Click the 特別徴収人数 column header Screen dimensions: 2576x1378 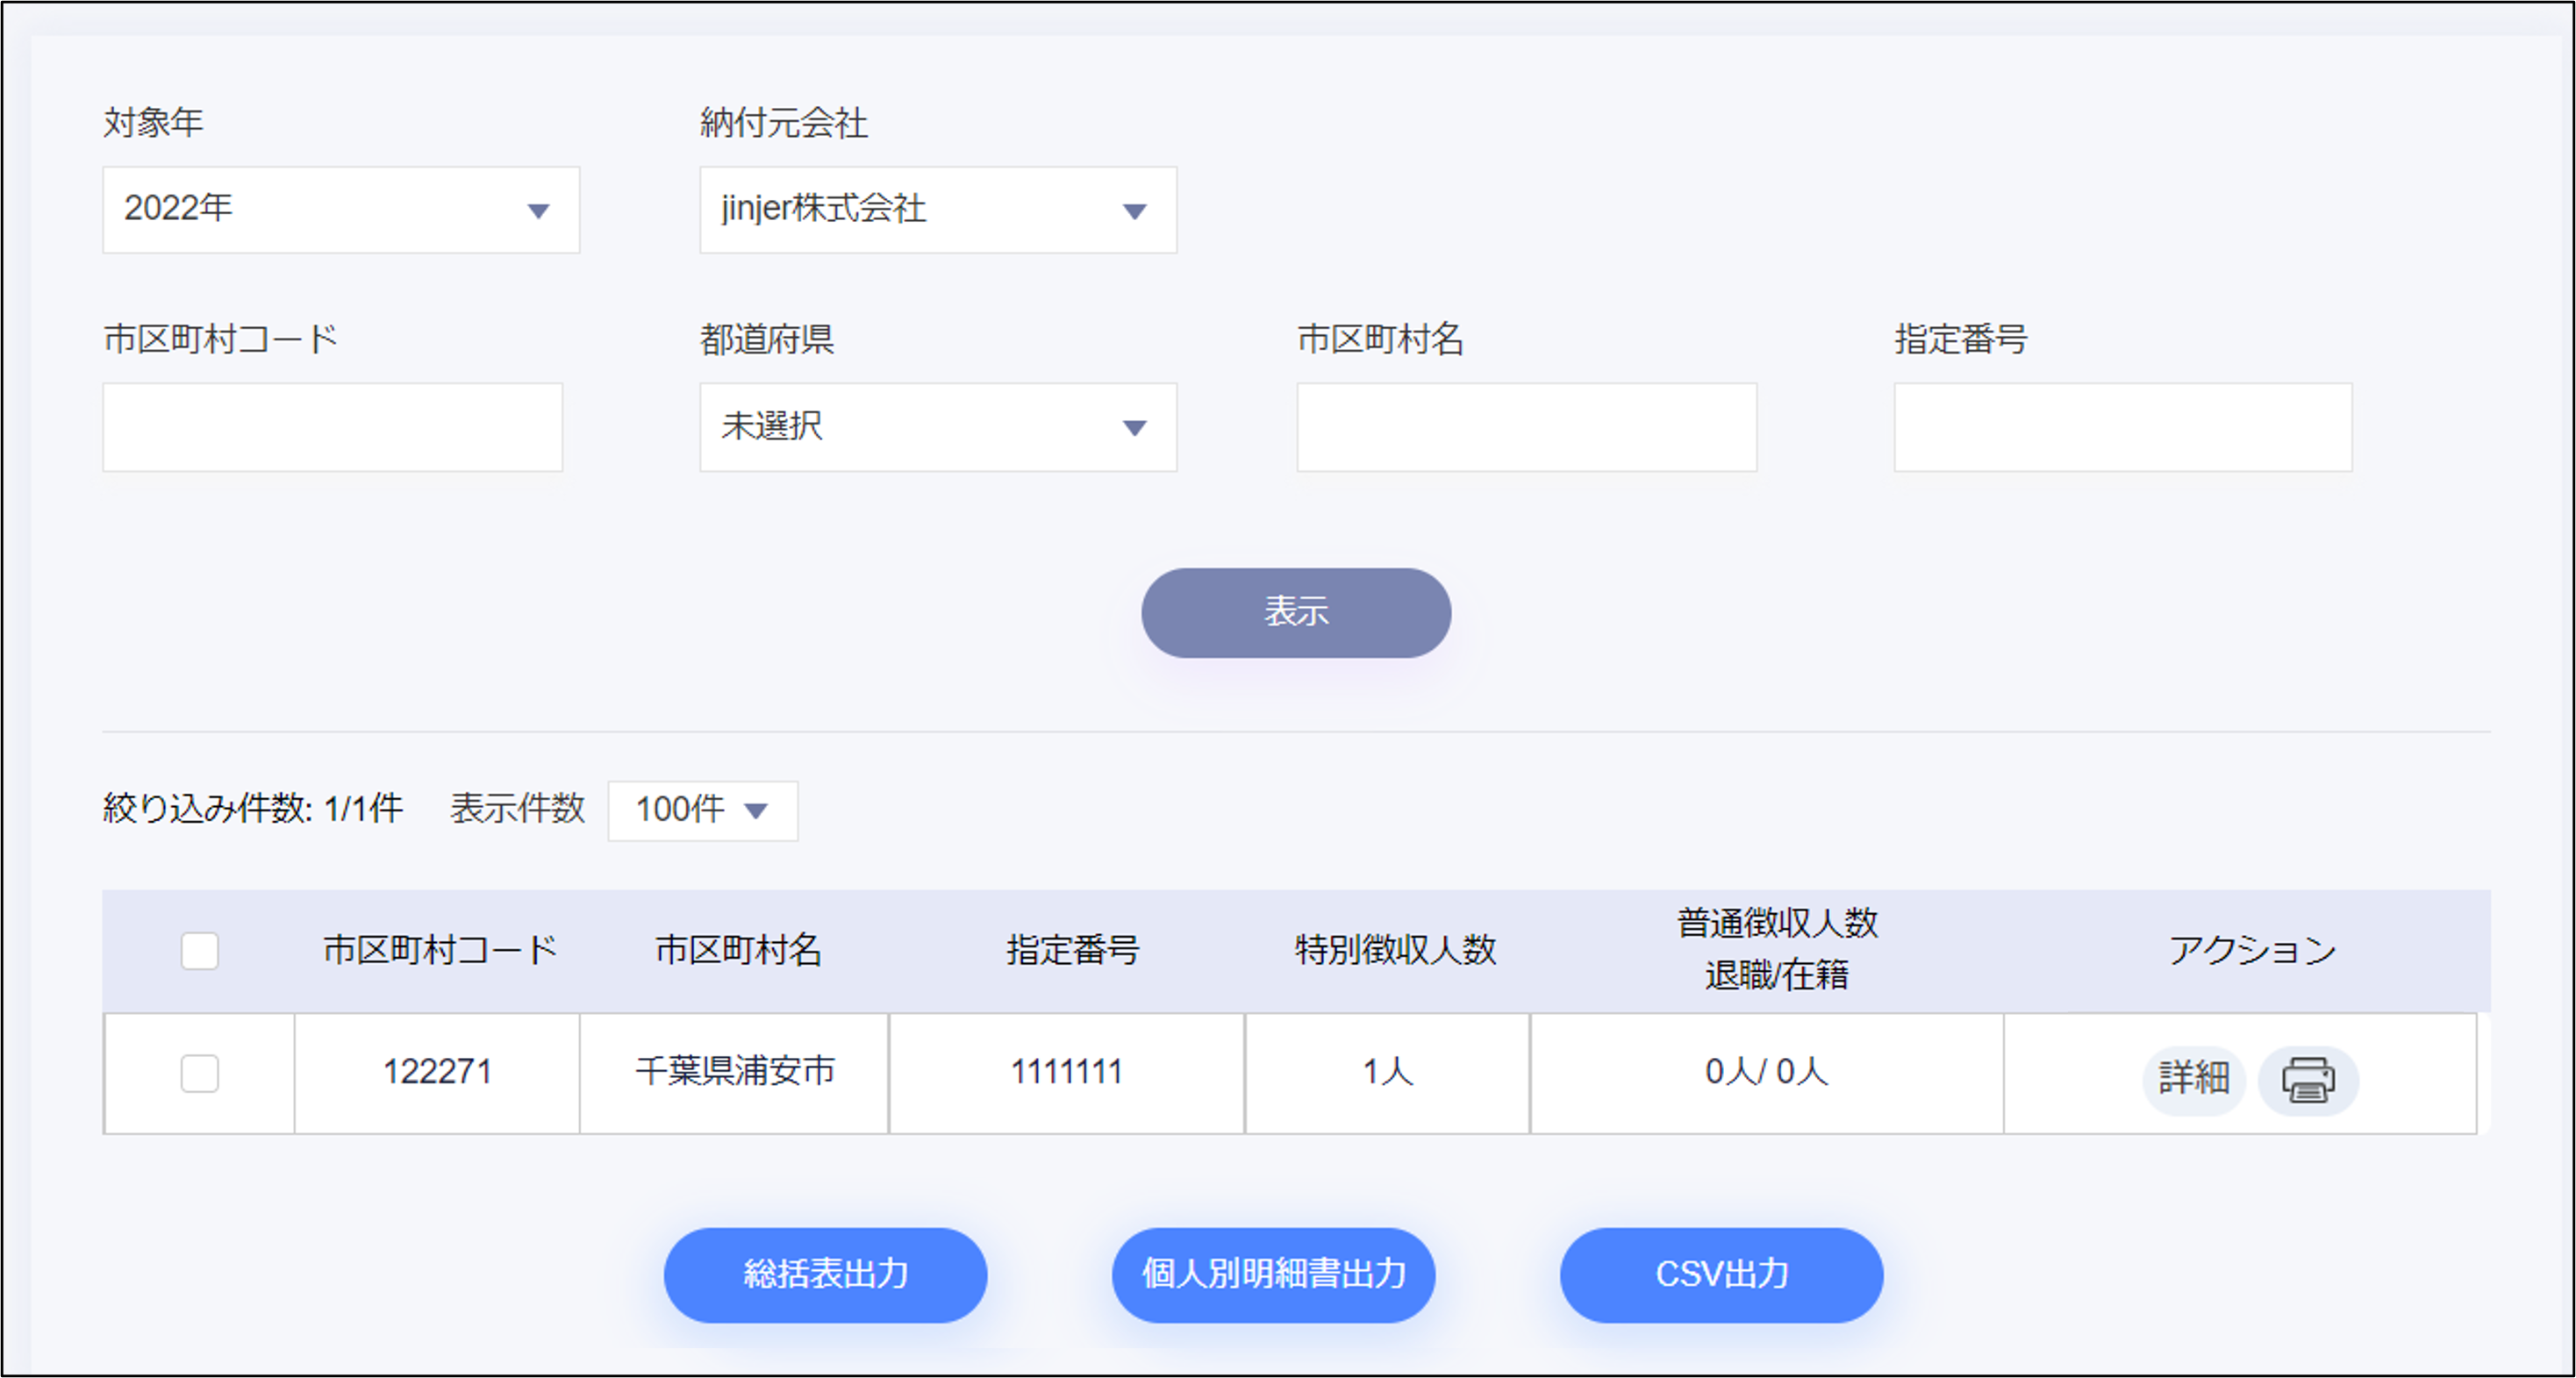1395,950
